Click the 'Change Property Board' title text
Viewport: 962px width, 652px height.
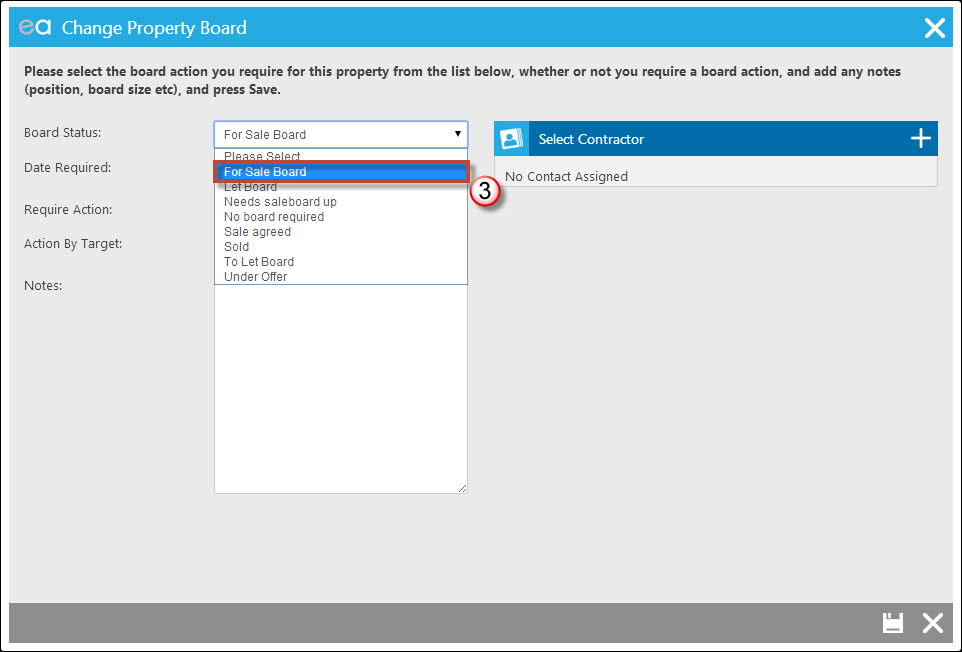154,28
